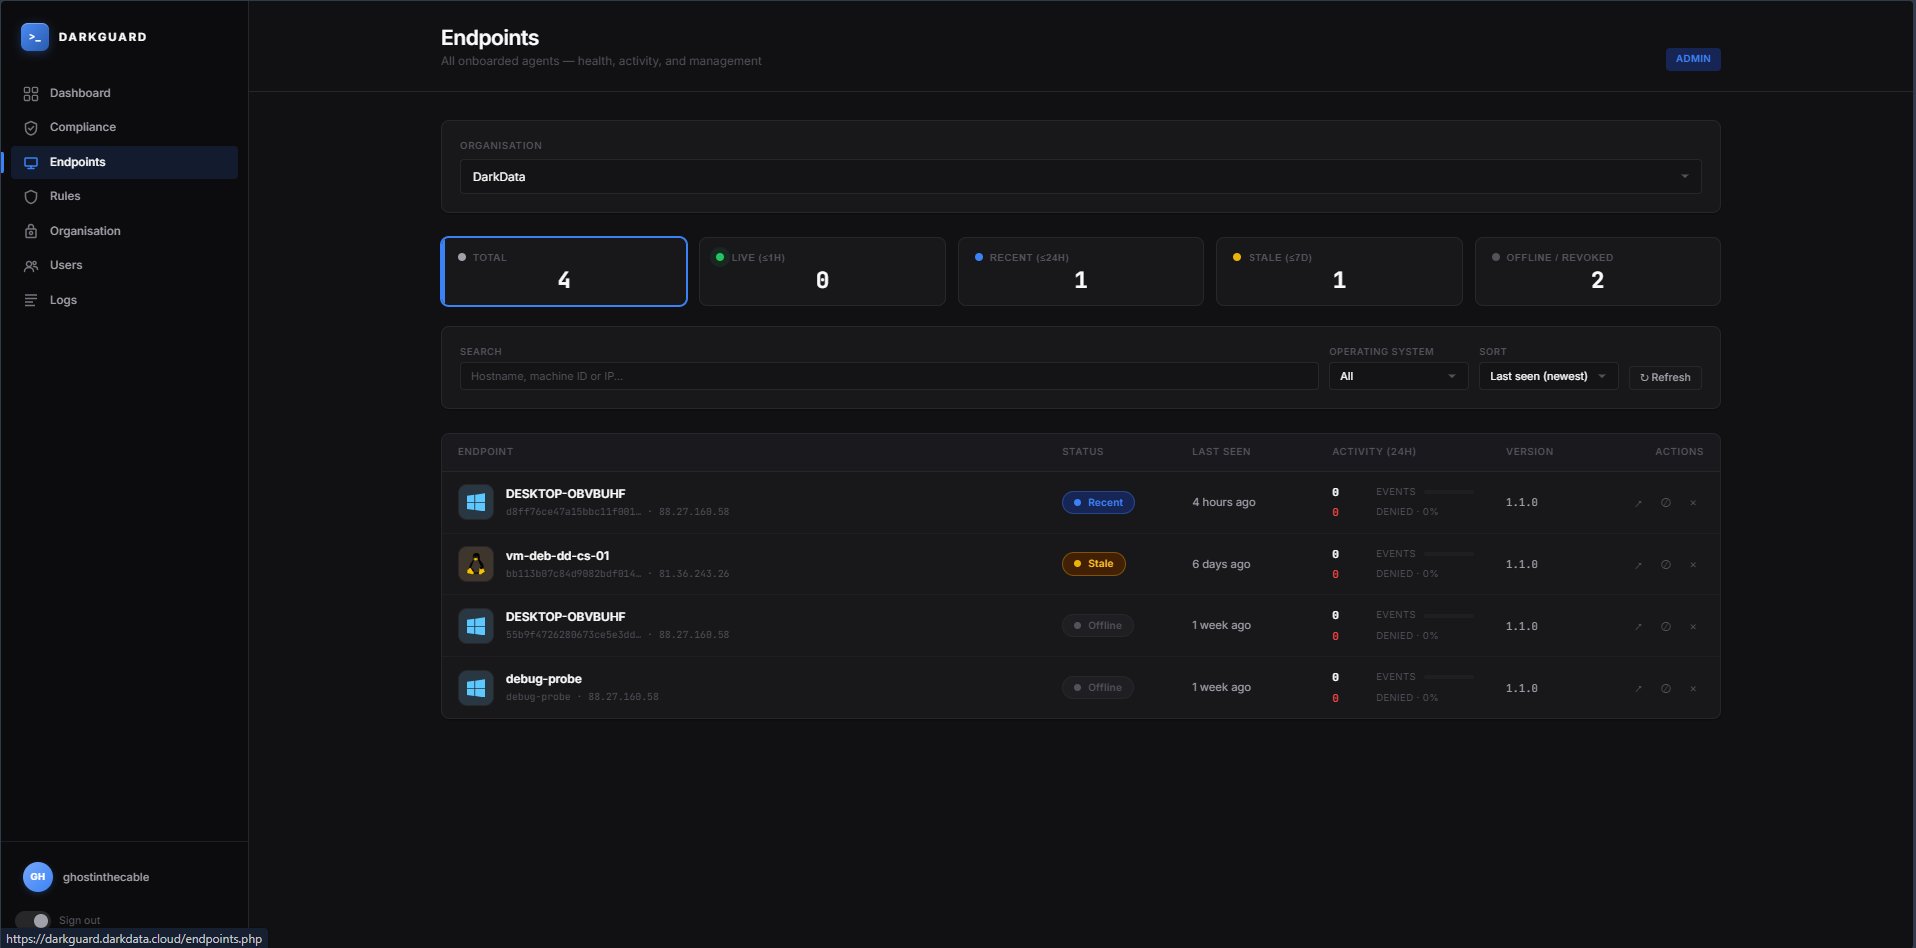
Task: Filter by Stale (≤7d) endpoints card
Action: point(1339,271)
